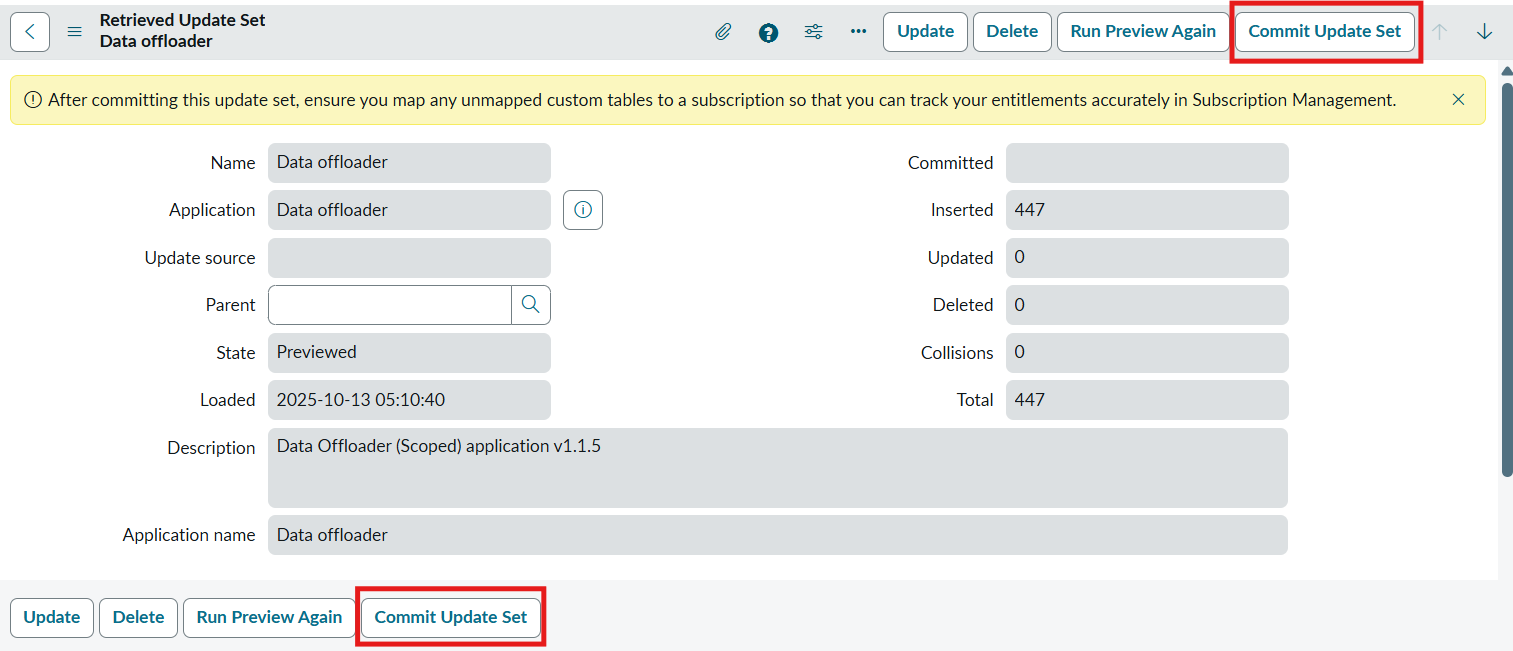Click the Collisions count field
Viewport: 1513px width, 651px height.
coord(1147,353)
